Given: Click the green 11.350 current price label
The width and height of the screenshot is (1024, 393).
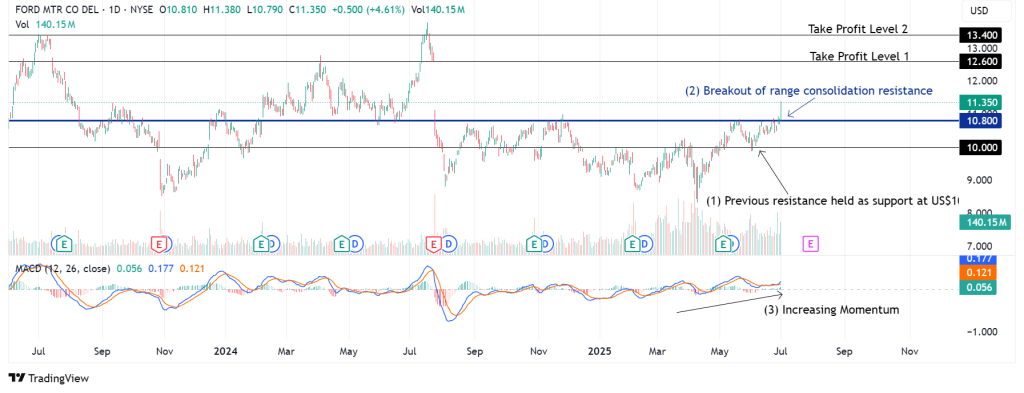Looking at the screenshot, I should (979, 102).
